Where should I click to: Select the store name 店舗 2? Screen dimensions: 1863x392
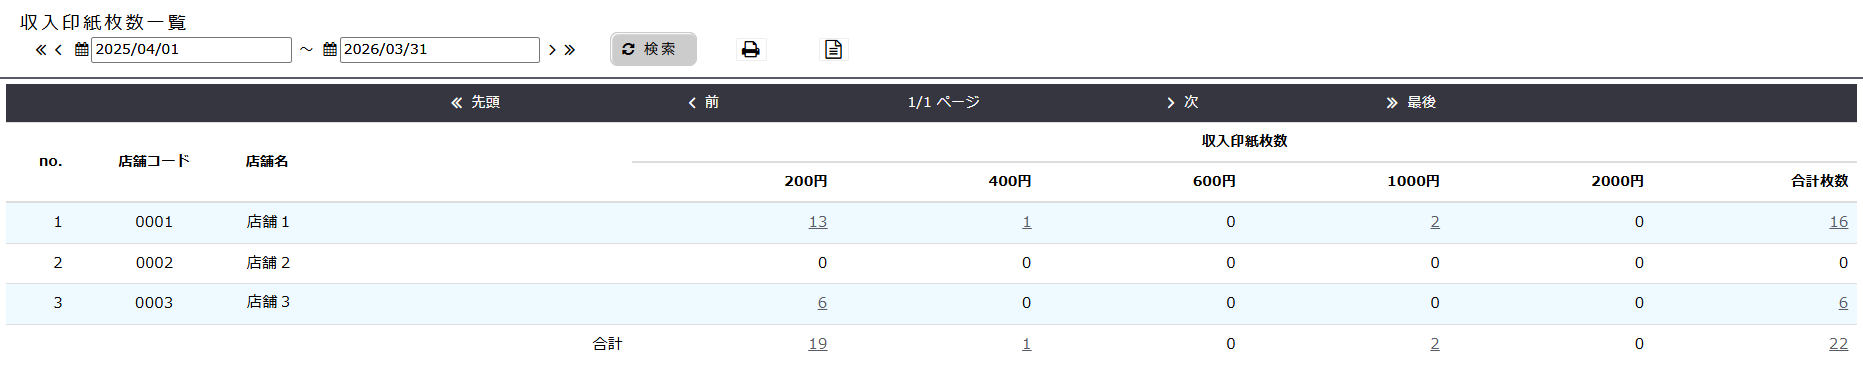coord(268,263)
